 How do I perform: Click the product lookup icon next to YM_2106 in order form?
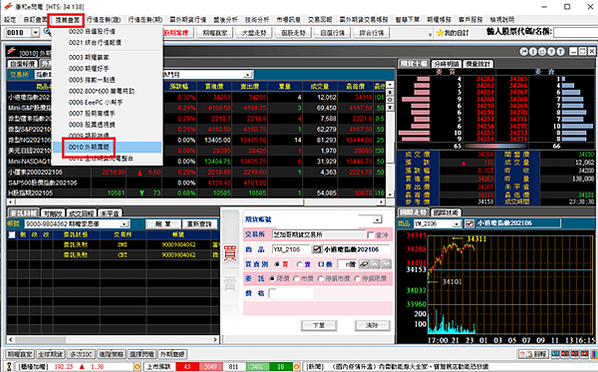(x=317, y=249)
